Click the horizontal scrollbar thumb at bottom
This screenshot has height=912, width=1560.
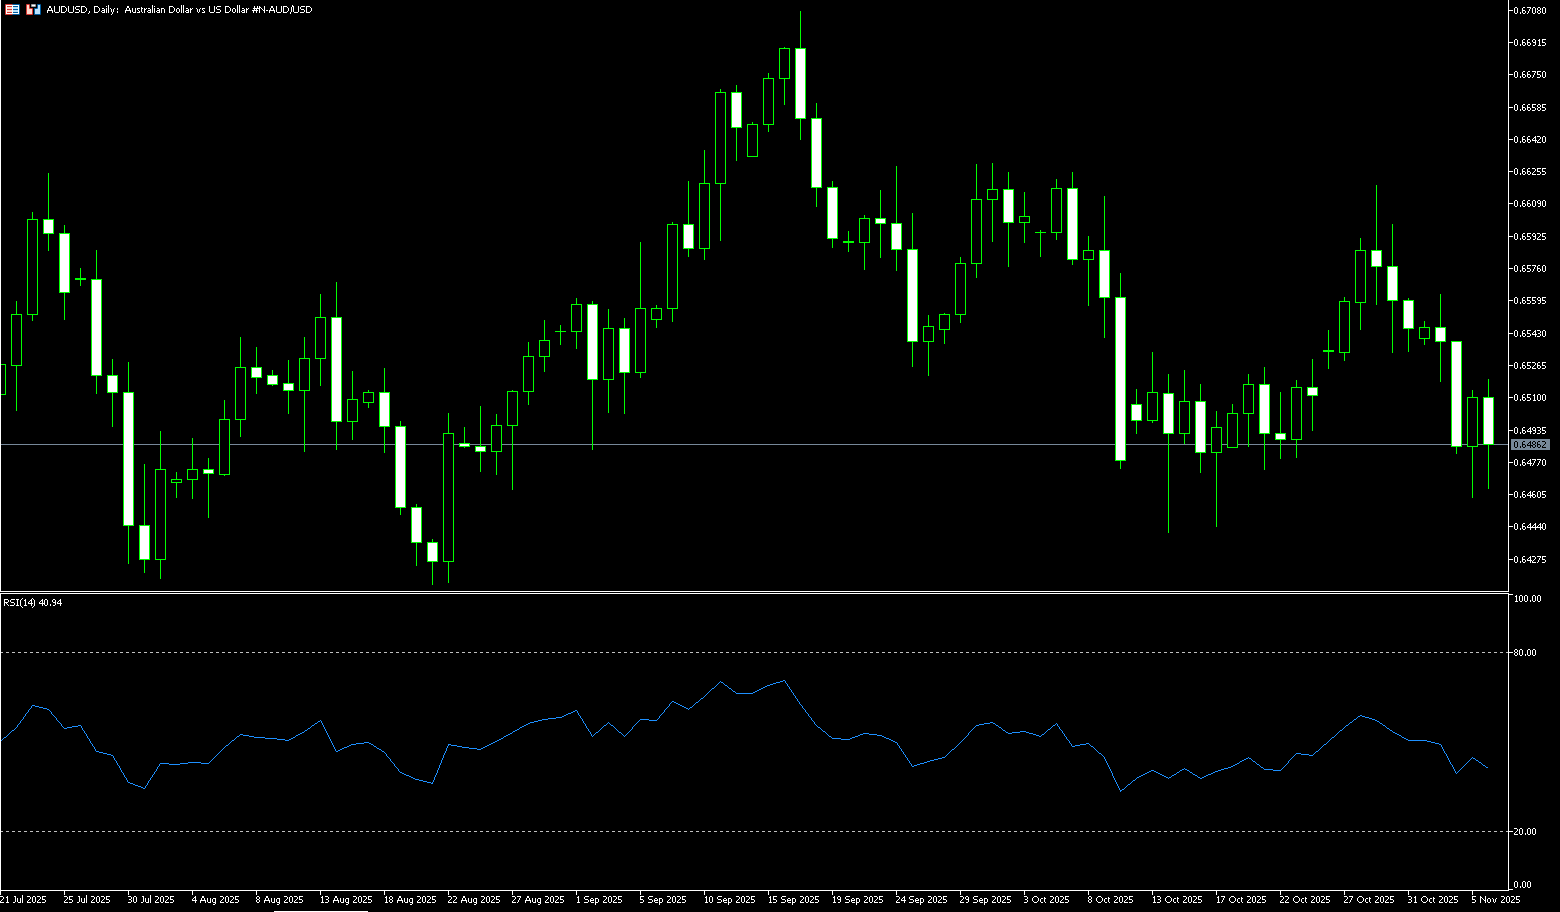coord(320,910)
